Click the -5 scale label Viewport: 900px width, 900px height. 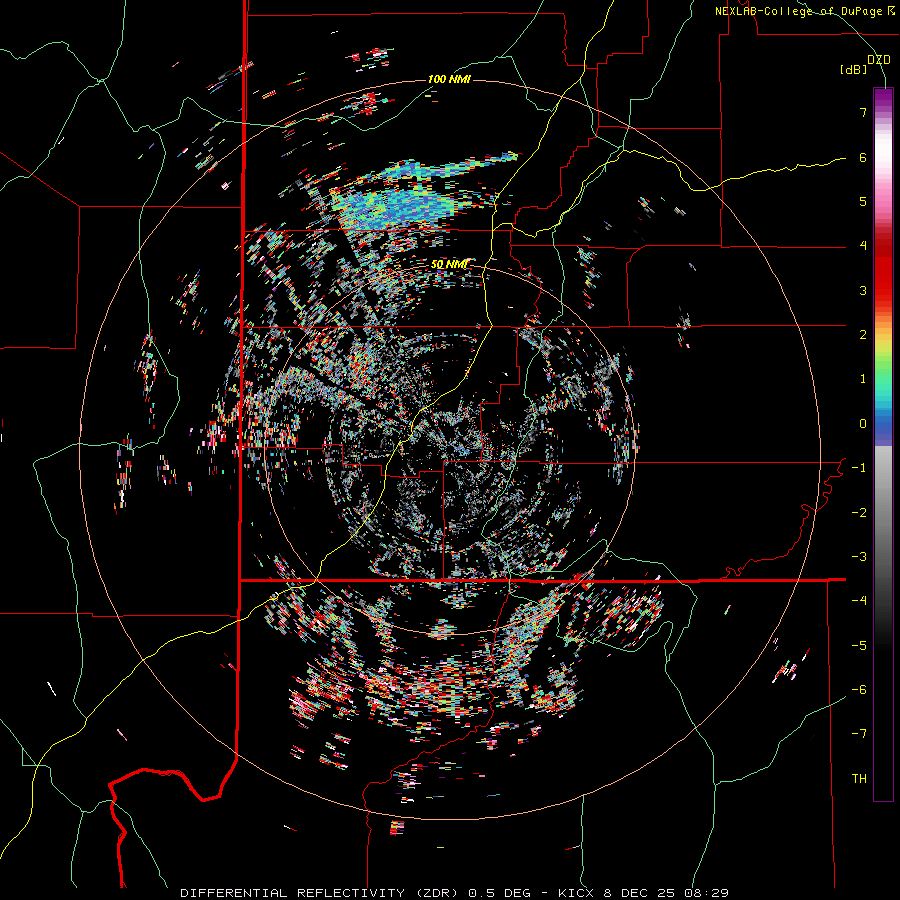[x=859, y=646]
